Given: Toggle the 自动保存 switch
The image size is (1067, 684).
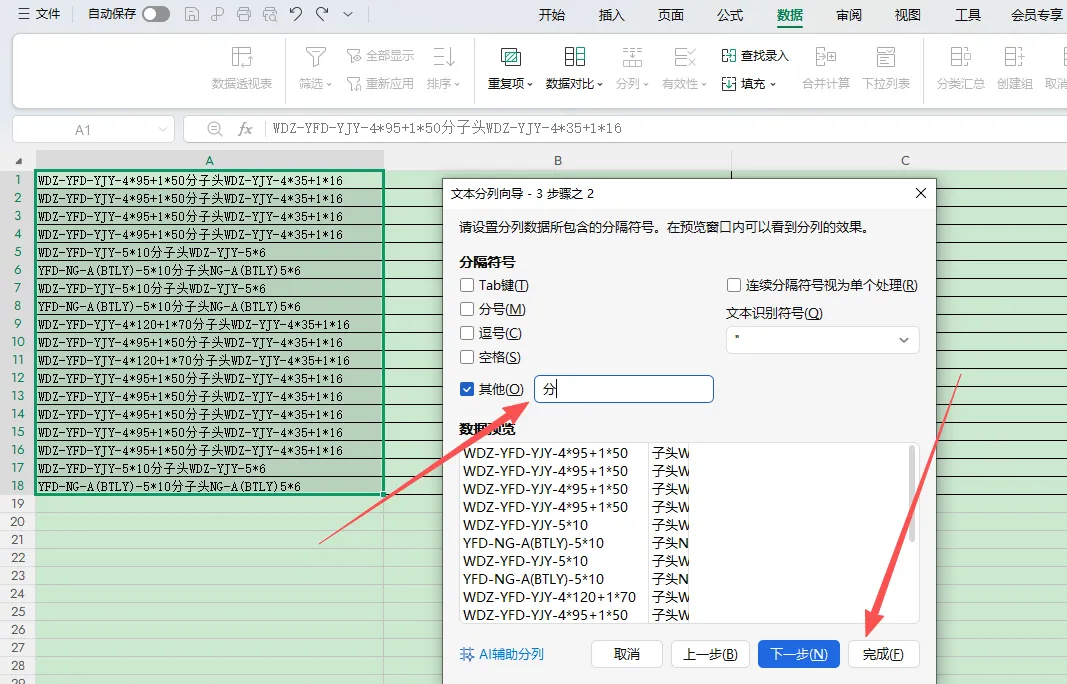Looking at the screenshot, I should tap(156, 14).
